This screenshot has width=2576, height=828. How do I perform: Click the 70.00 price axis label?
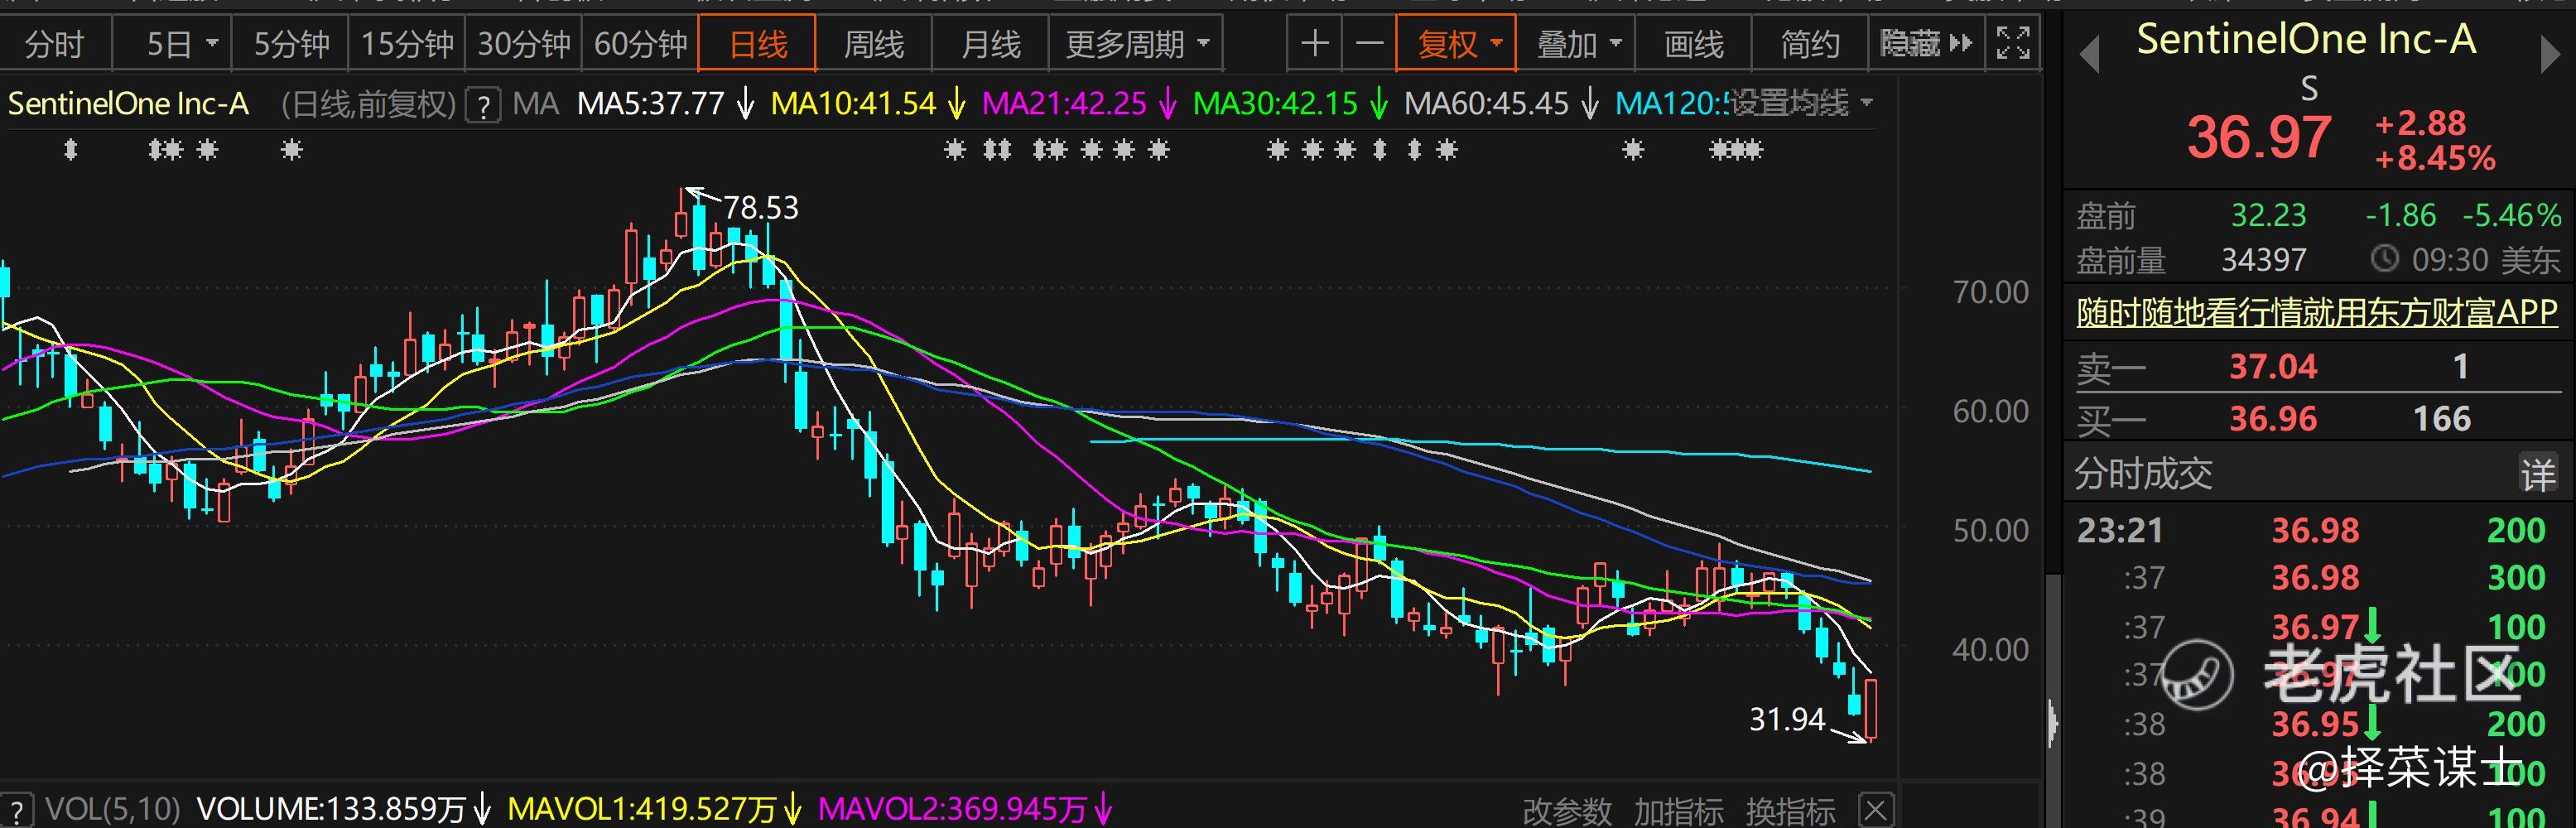pyautogui.click(x=1990, y=292)
